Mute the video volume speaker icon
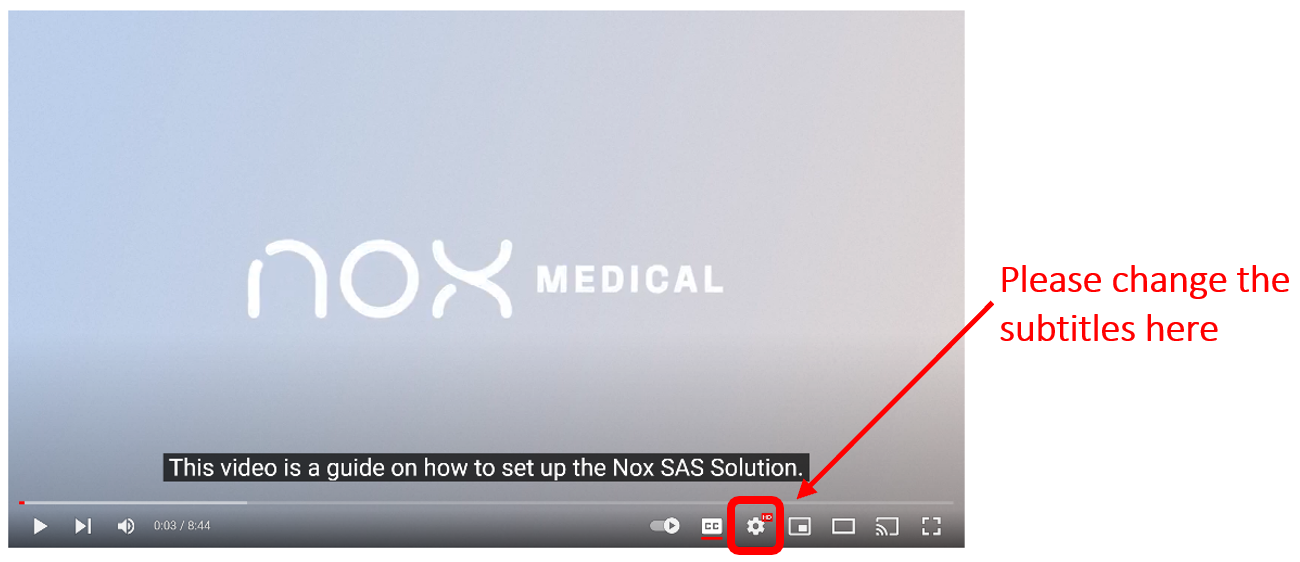 pos(126,526)
